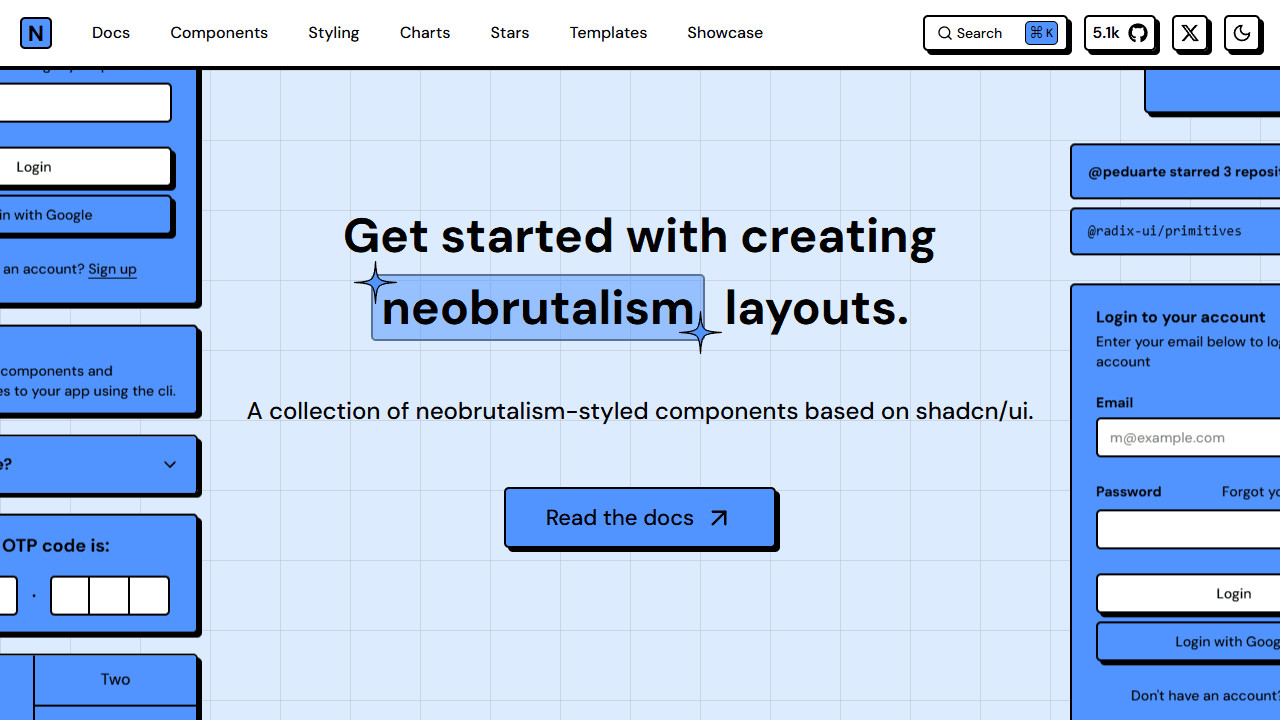Click the Forgot your password link
The width and height of the screenshot is (1280, 720).
click(1251, 492)
